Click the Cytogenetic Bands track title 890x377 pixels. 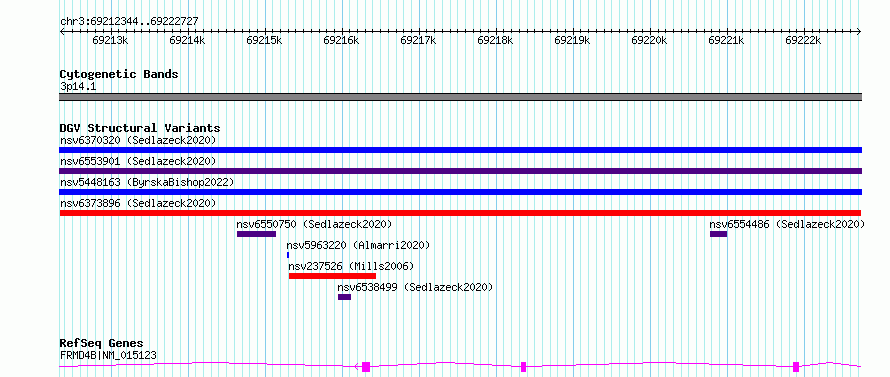(119, 74)
